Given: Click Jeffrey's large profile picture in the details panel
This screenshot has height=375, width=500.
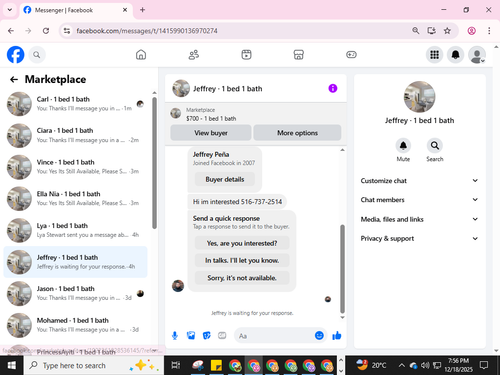Looking at the screenshot, I should click(419, 97).
